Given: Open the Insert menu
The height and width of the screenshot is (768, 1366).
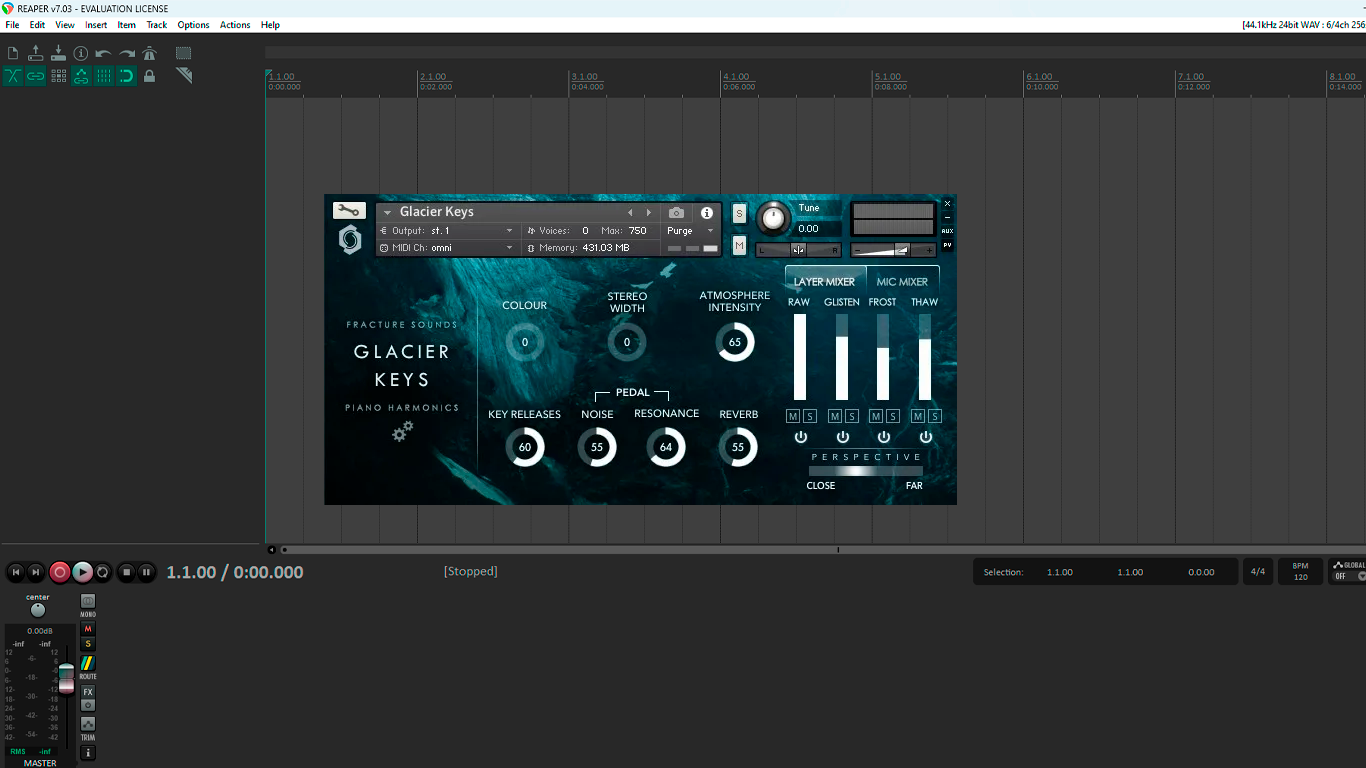Looking at the screenshot, I should [96, 25].
